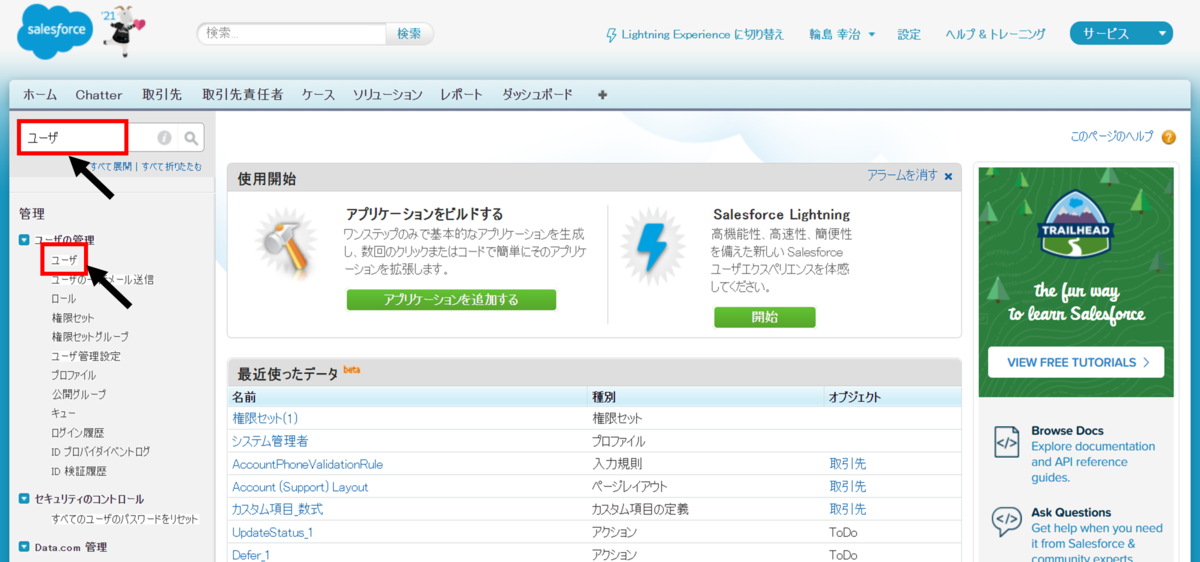
Task: Open the レポート tab
Action: pyautogui.click(x=461, y=95)
